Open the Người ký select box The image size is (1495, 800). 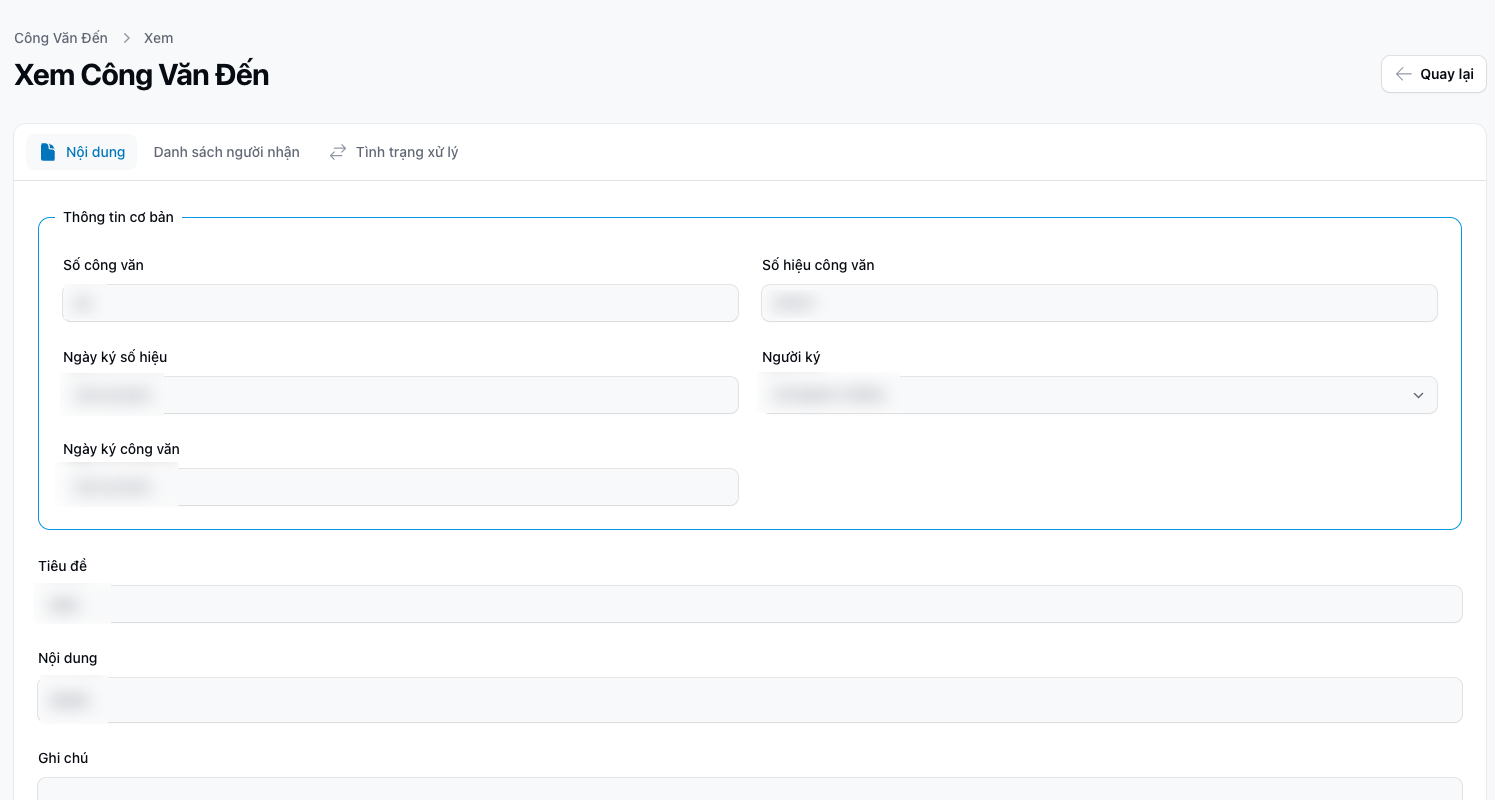pos(1098,395)
